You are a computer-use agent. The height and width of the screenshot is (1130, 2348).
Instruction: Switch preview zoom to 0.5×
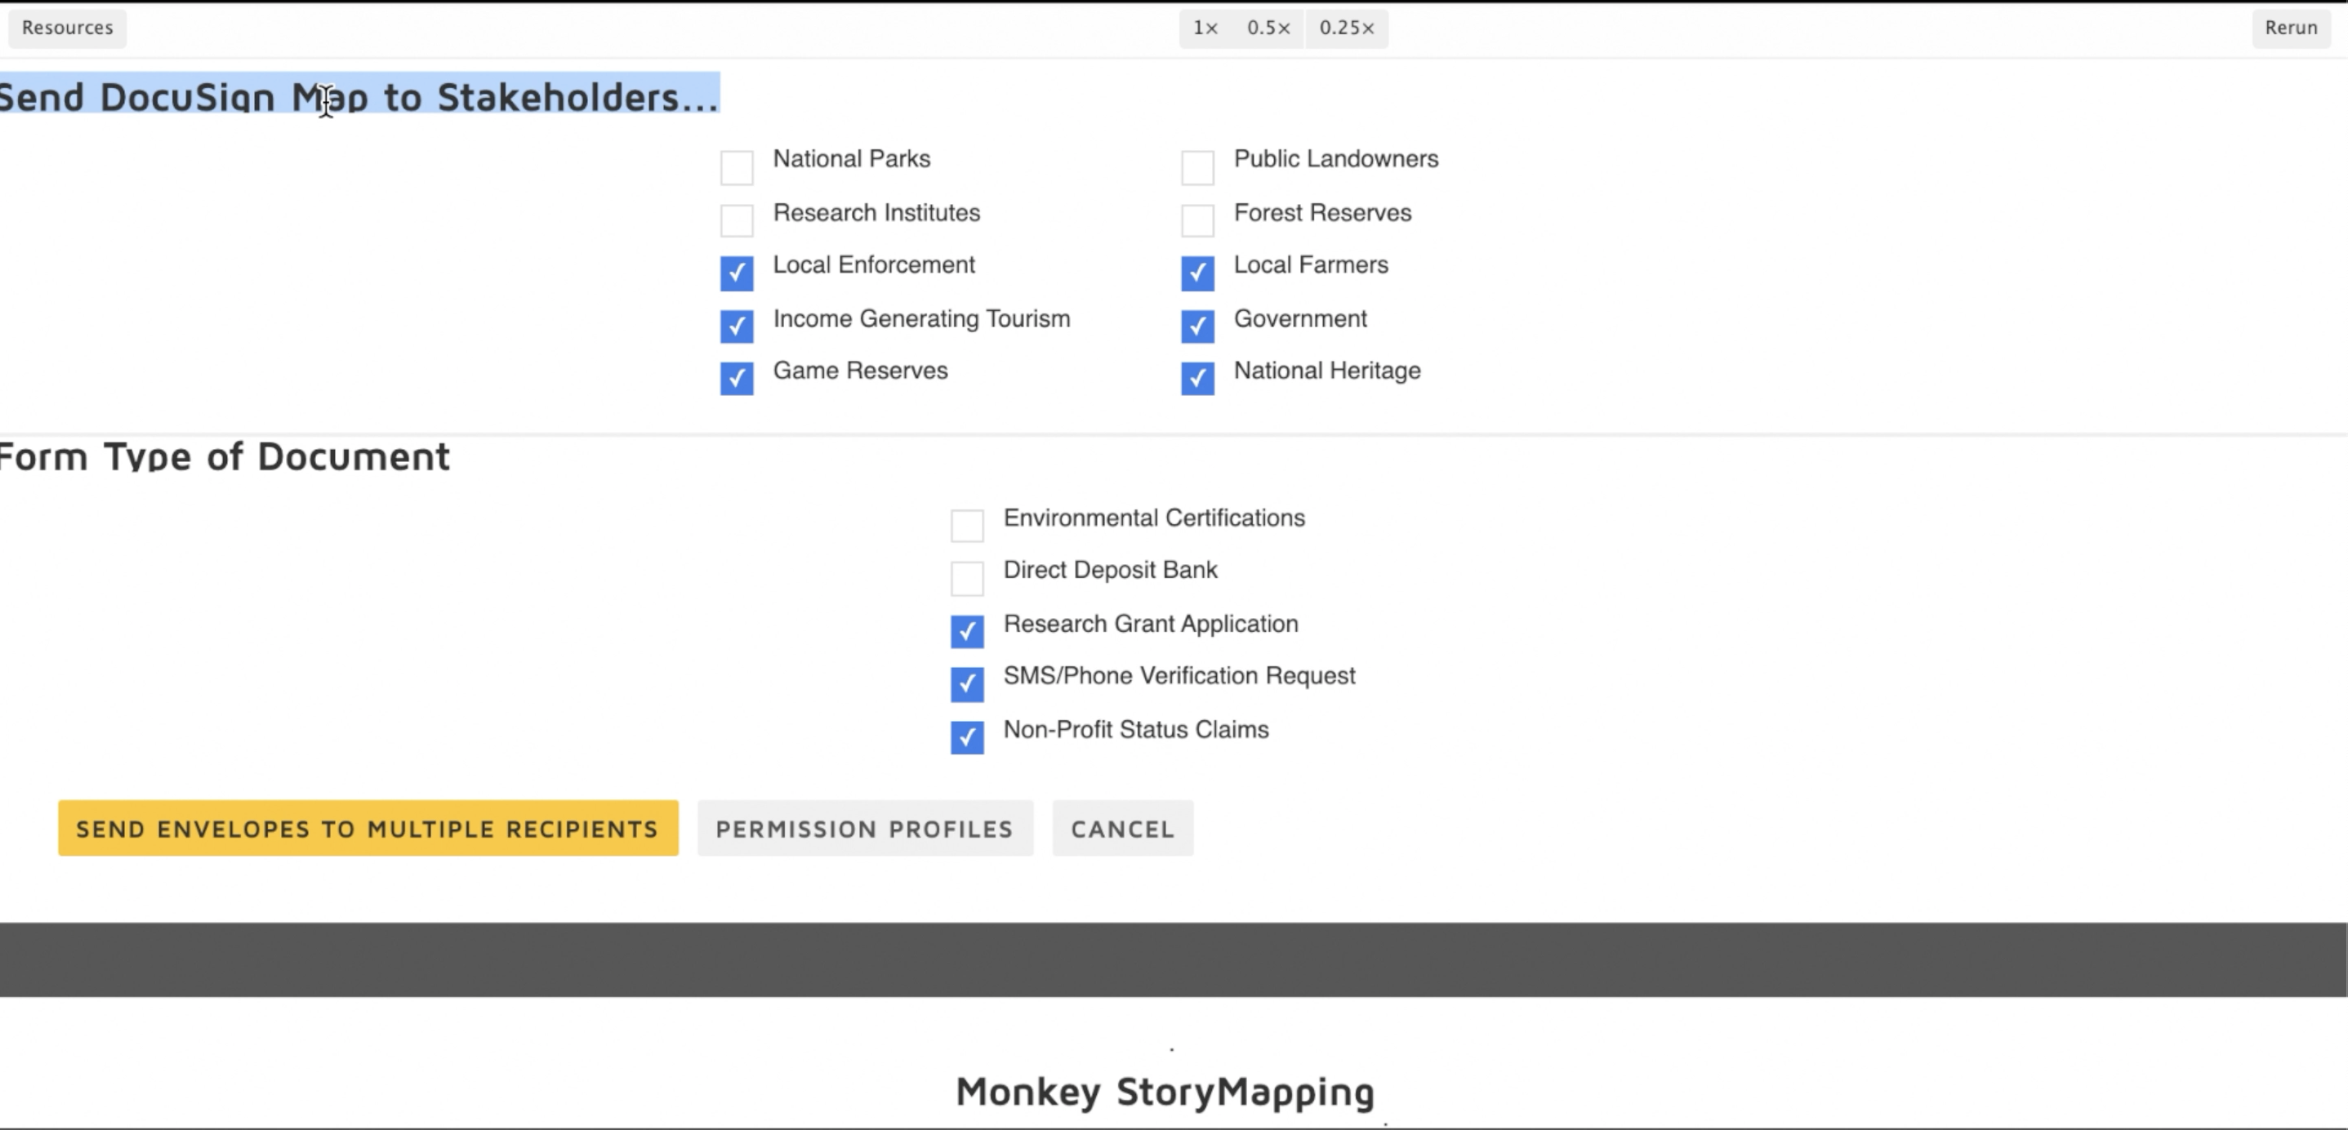1268,27
